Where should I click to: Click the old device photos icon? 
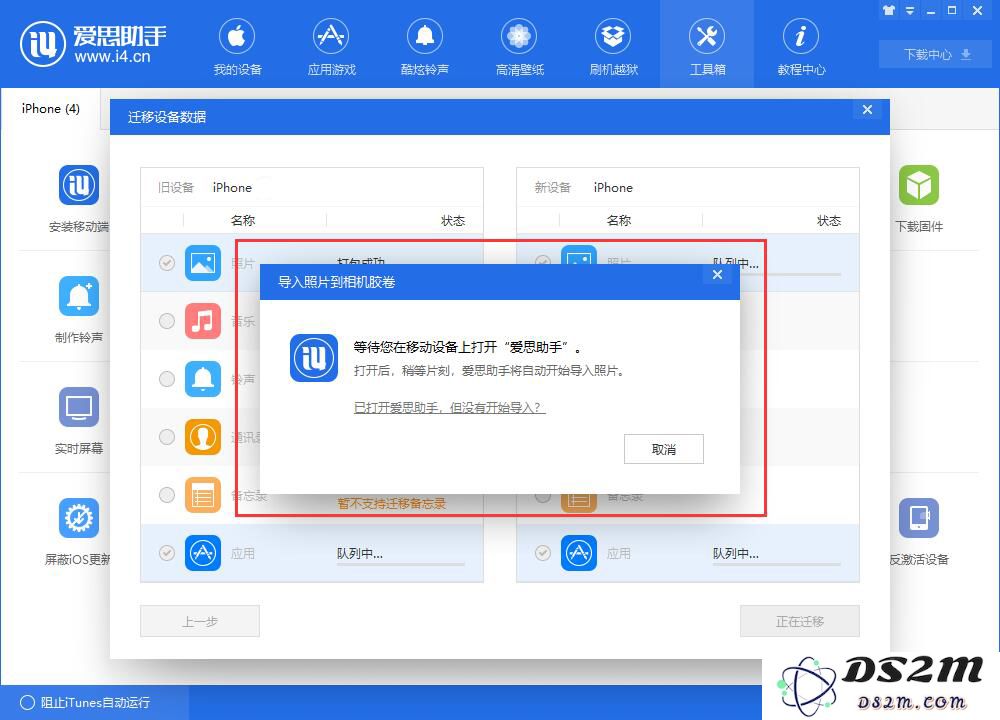pos(203,263)
